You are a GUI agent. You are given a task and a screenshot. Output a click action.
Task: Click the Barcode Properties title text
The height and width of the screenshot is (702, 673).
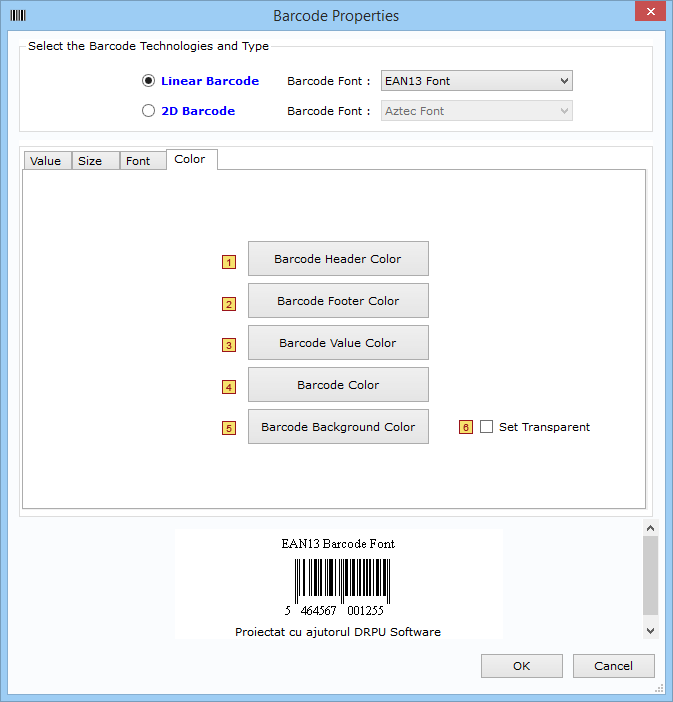(x=336, y=16)
